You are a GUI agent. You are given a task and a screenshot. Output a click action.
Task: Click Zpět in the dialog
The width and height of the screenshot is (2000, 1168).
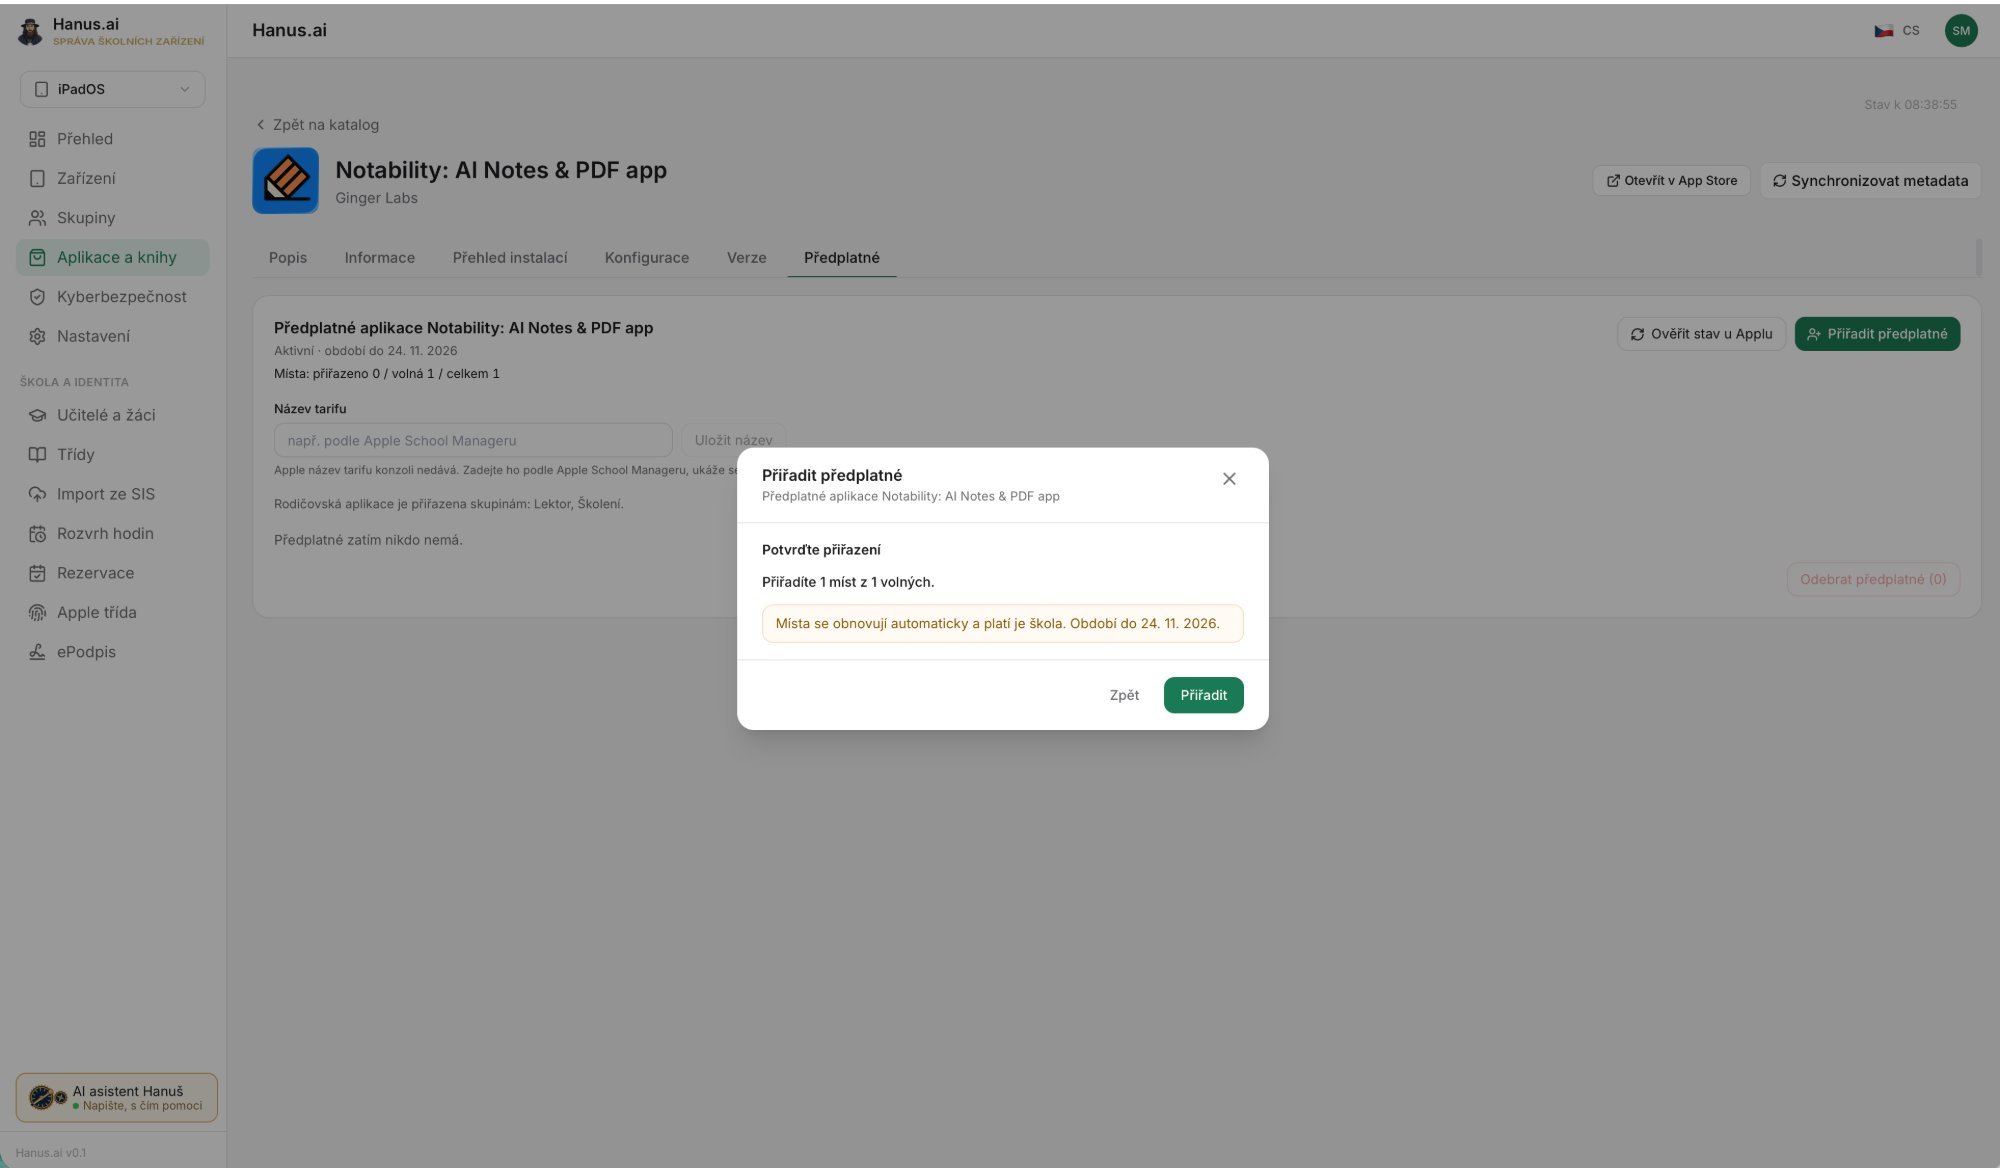[x=1124, y=695]
